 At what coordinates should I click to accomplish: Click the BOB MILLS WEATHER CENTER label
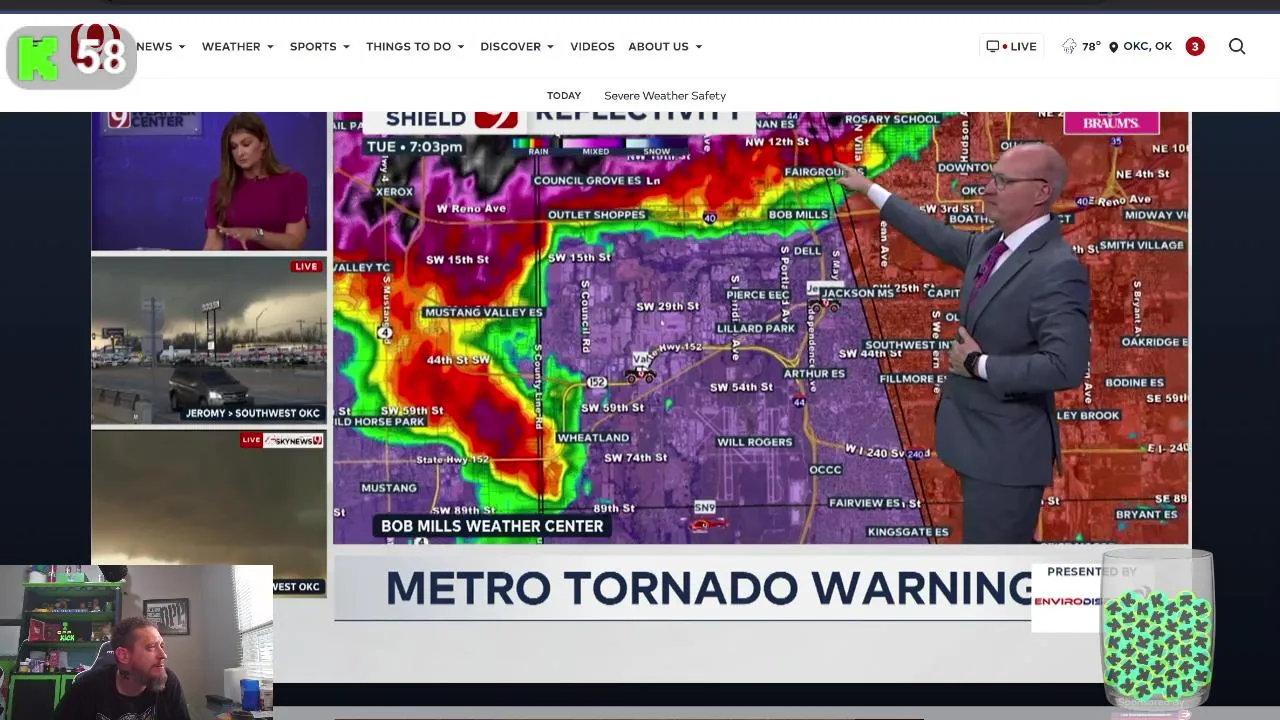click(492, 526)
